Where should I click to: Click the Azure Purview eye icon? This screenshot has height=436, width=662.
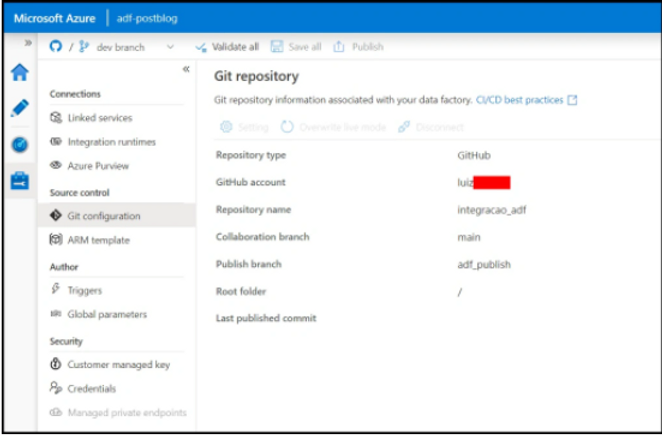tap(56, 165)
